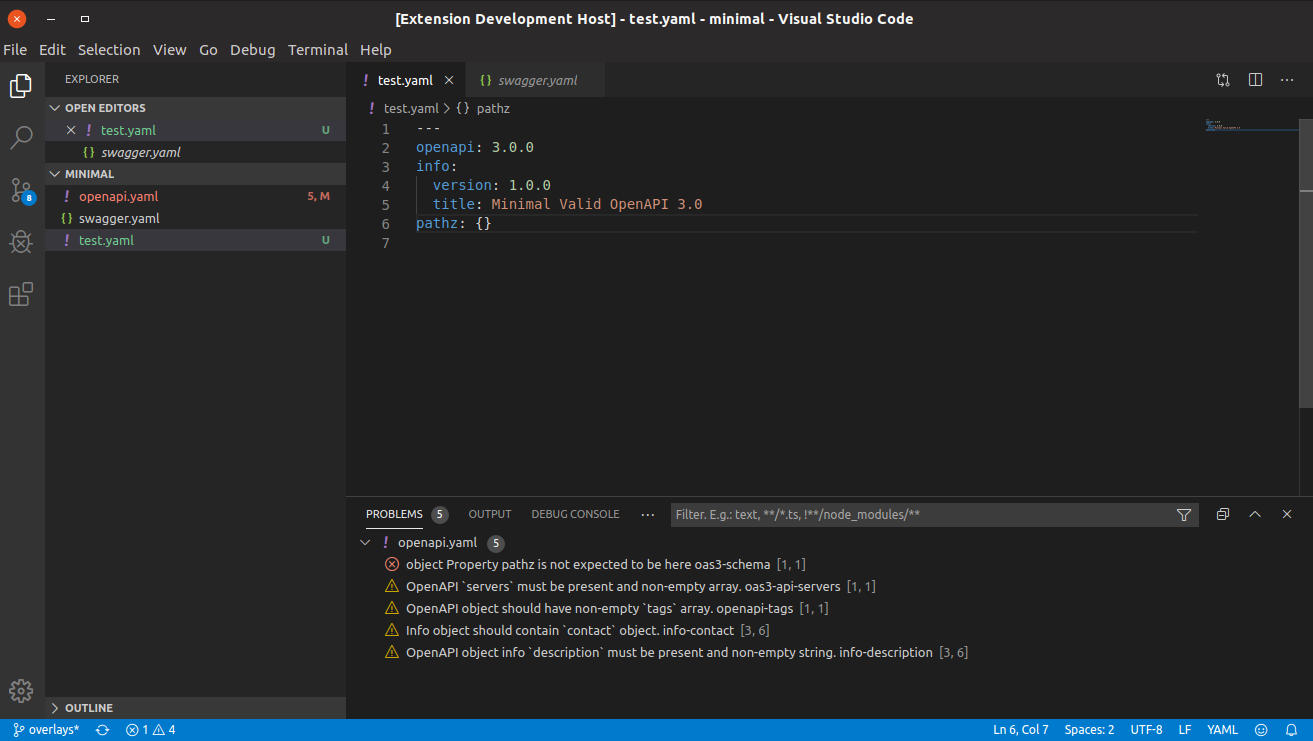Open swagger.yaml in the Minimal folder
Viewport: 1313px width, 741px height.
click(x=195, y=218)
